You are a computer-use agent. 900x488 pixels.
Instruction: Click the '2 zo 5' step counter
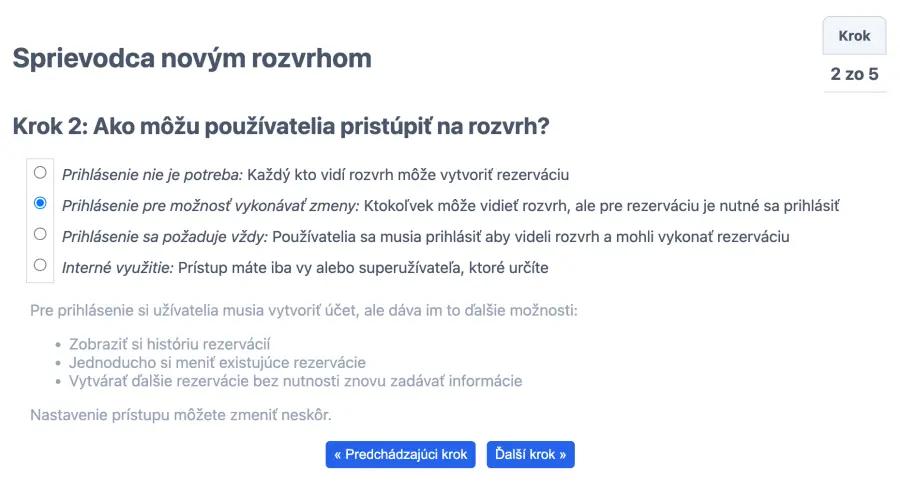(854, 74)
